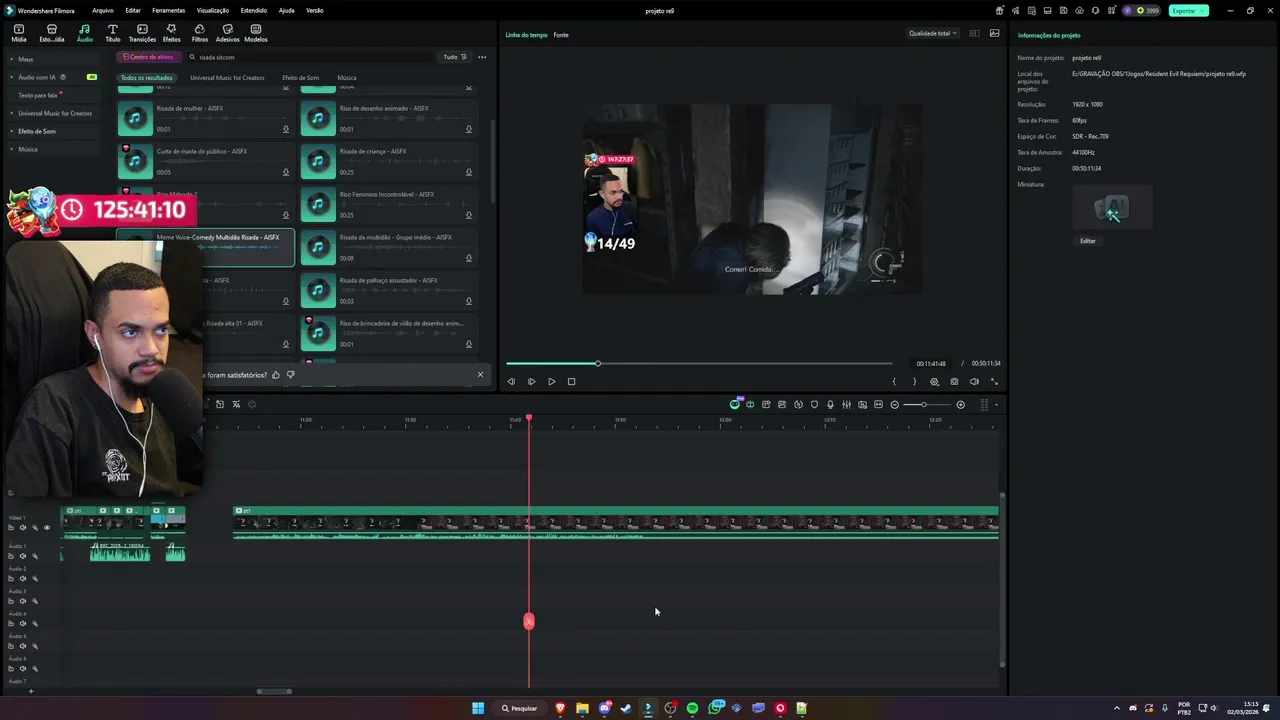Lock the Áudio 4 track

[11, 624]
